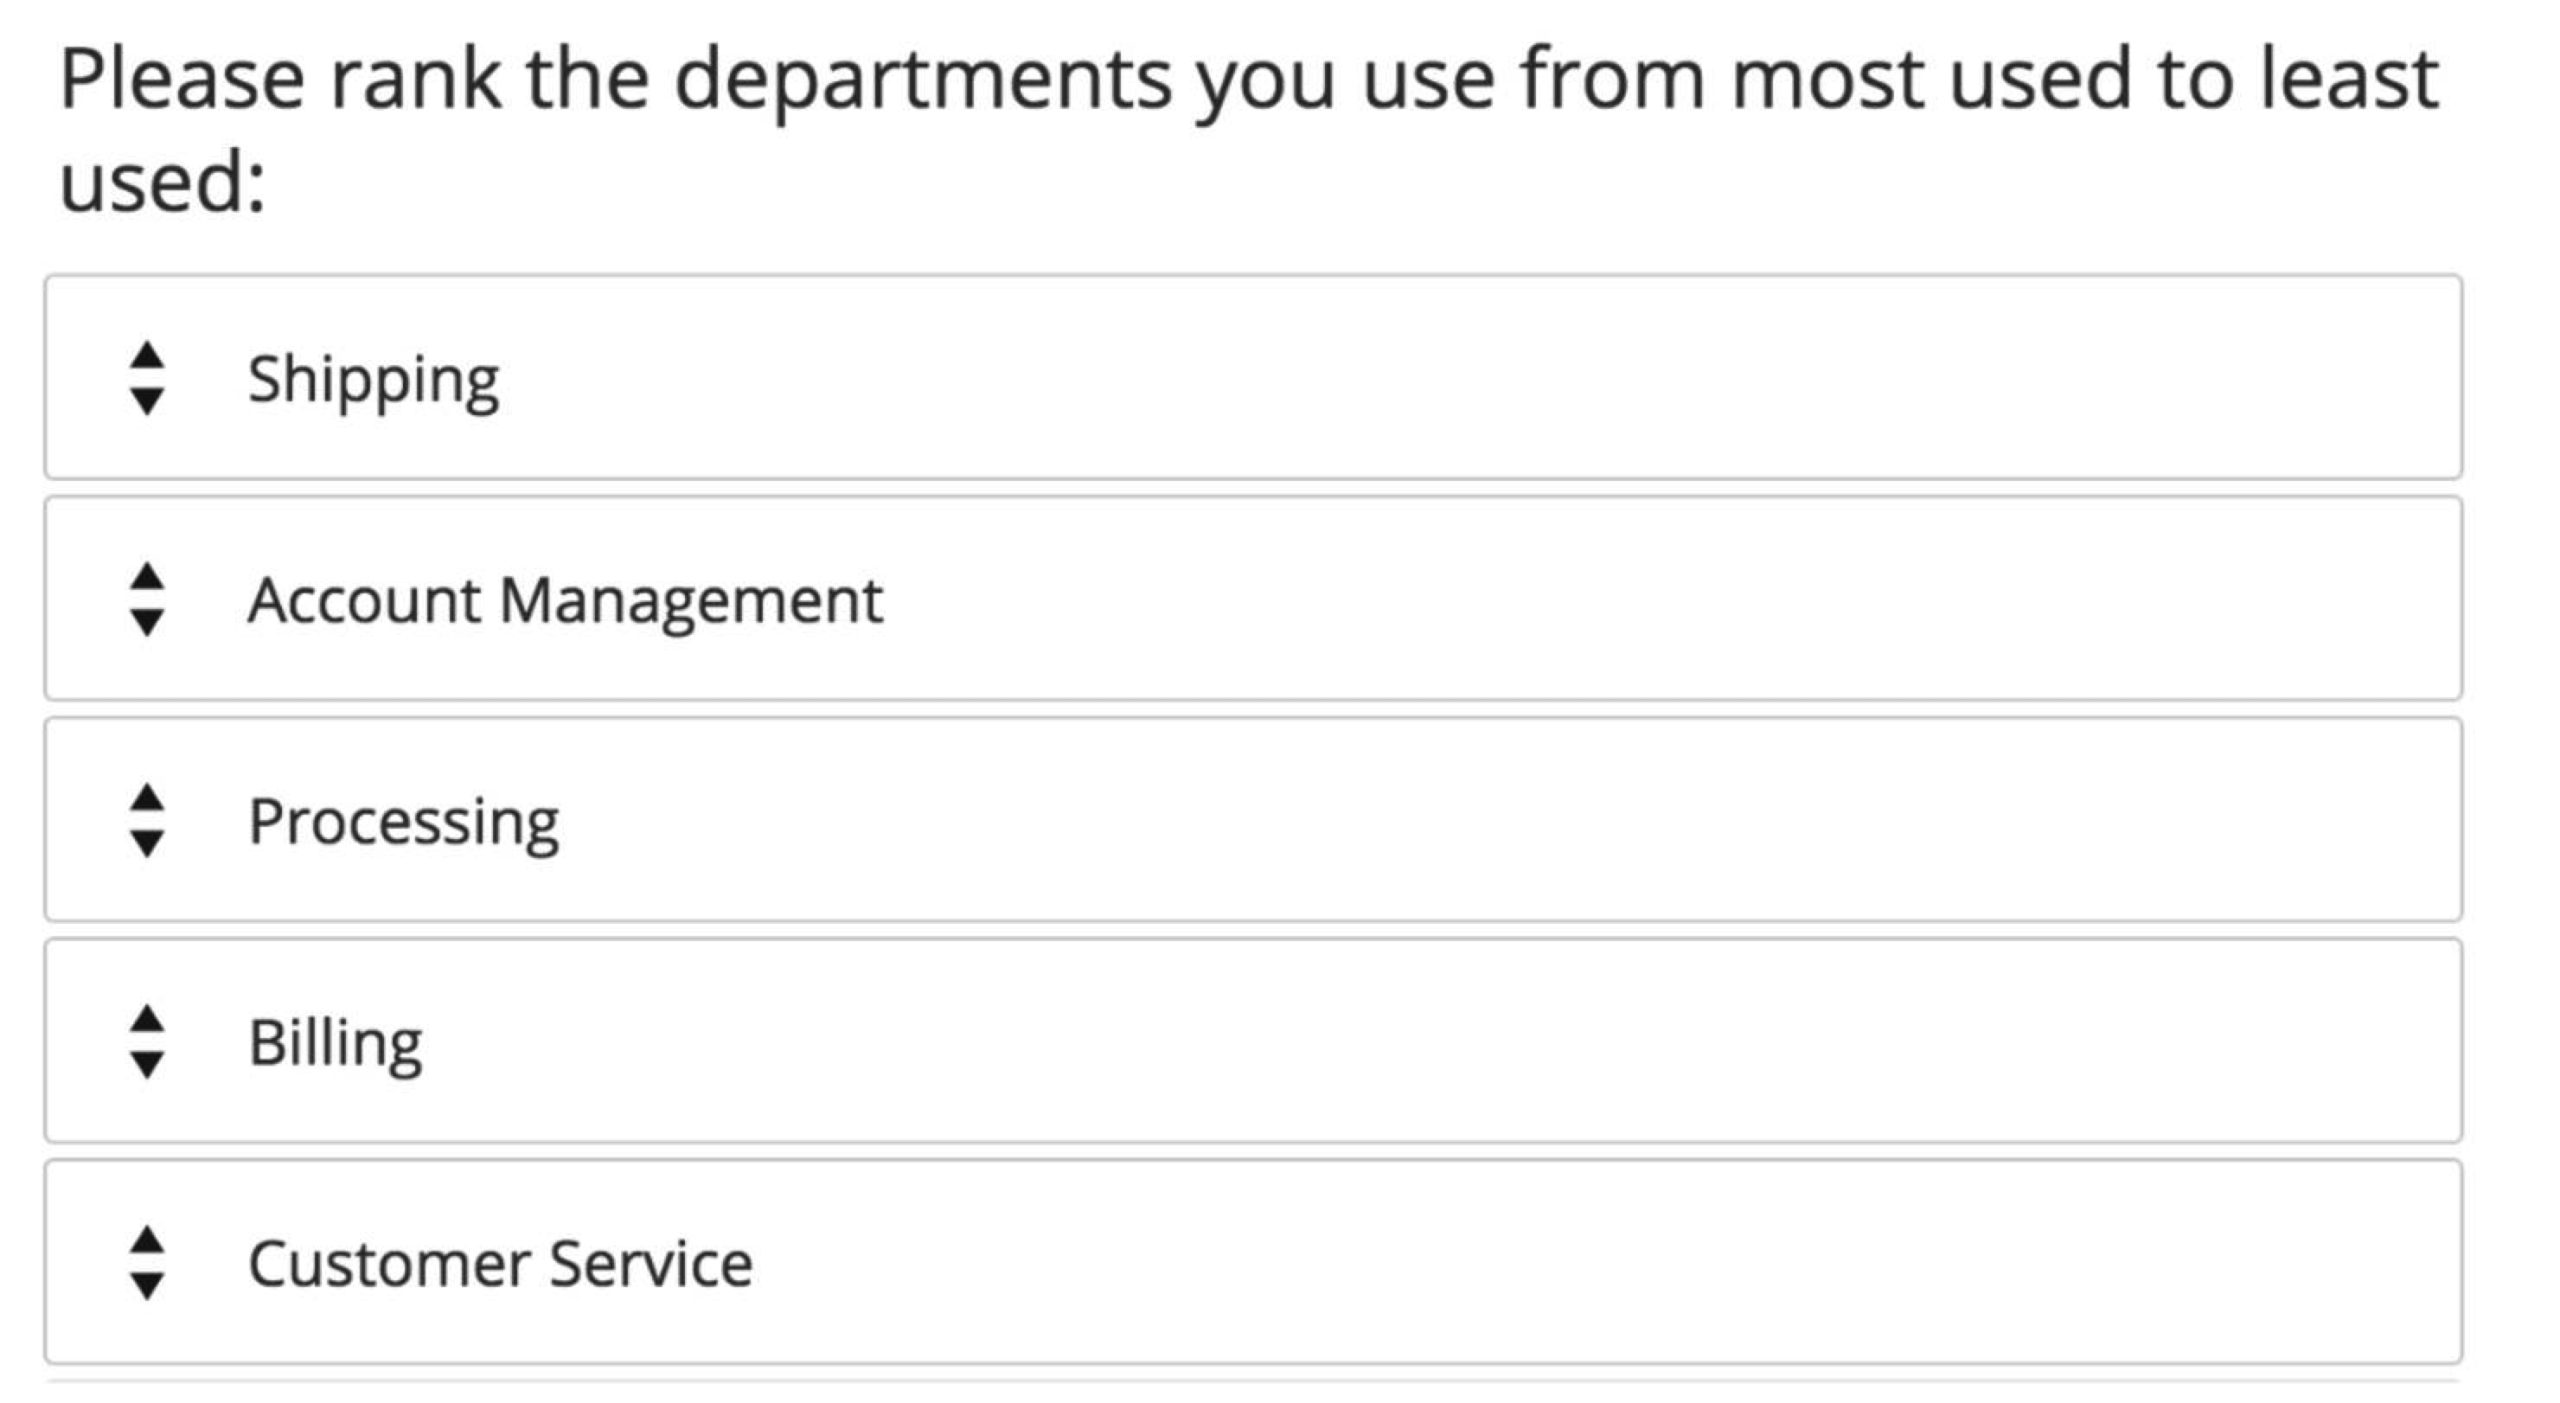Click Customer Service down arrow

147,1285
